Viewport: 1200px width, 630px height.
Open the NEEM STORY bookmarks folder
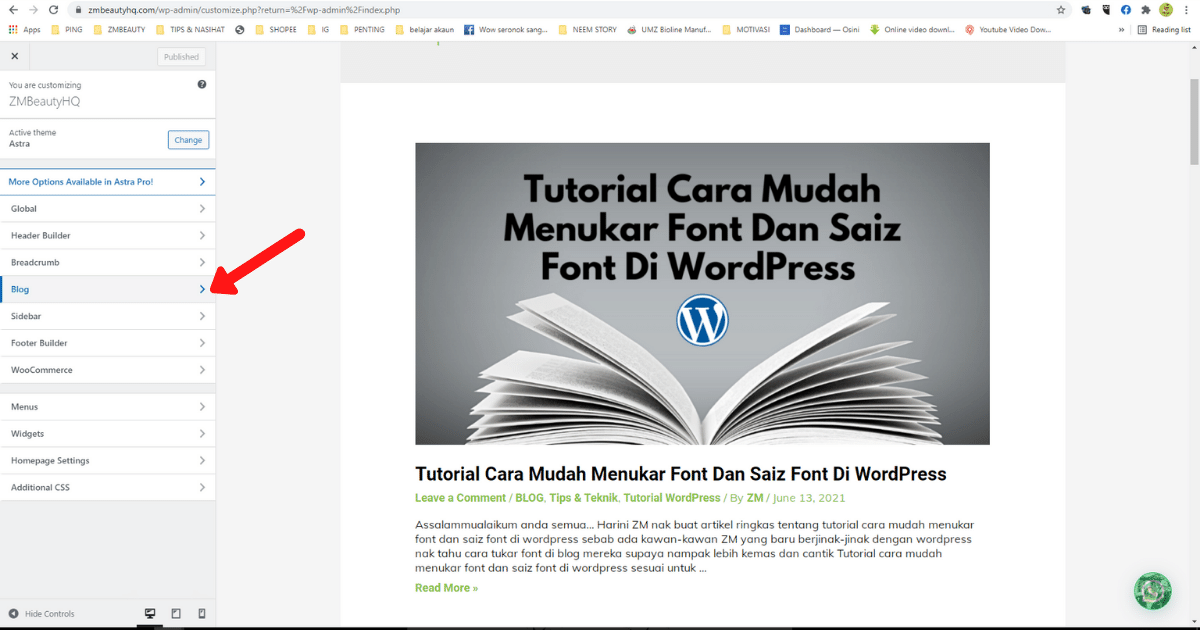click(x=587, y=30)
